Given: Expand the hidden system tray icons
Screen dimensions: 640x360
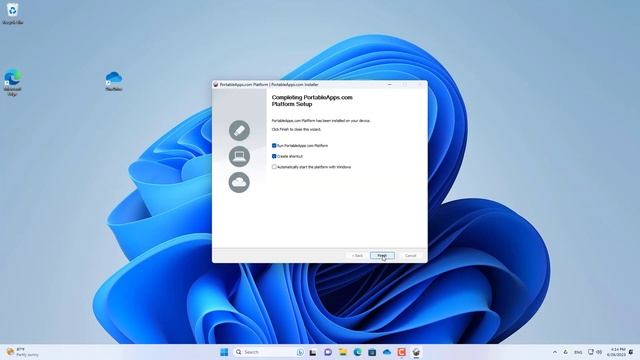Looking at the screenshot, I should tap(555, 352).
